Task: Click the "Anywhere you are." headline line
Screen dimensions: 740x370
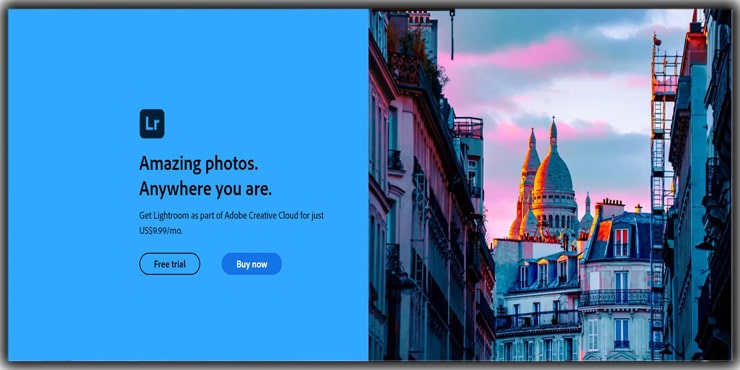Action: click(205, 189)
